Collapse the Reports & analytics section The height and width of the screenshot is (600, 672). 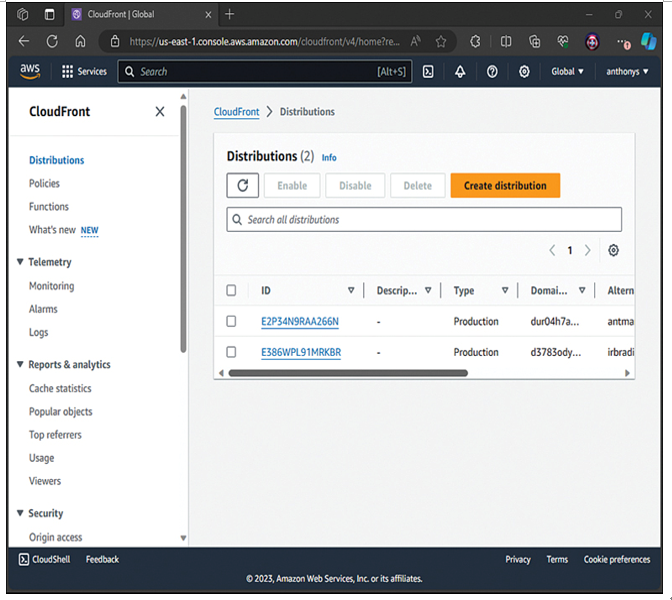tap(20, 364)
